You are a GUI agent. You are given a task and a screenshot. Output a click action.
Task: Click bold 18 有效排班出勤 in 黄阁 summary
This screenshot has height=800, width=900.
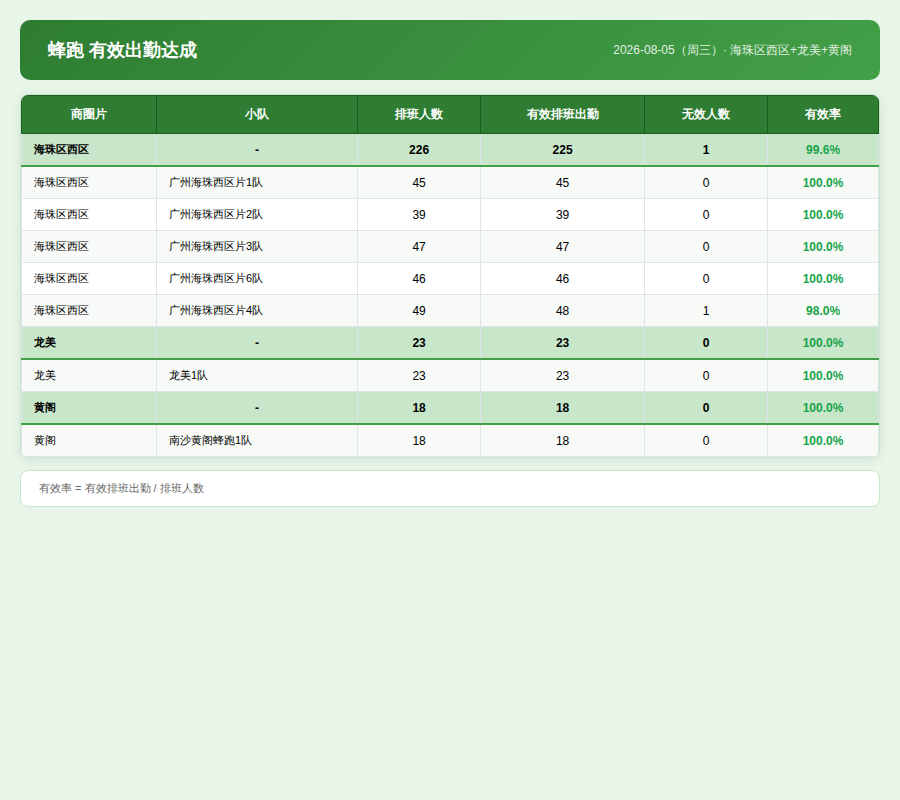(562, 407)
